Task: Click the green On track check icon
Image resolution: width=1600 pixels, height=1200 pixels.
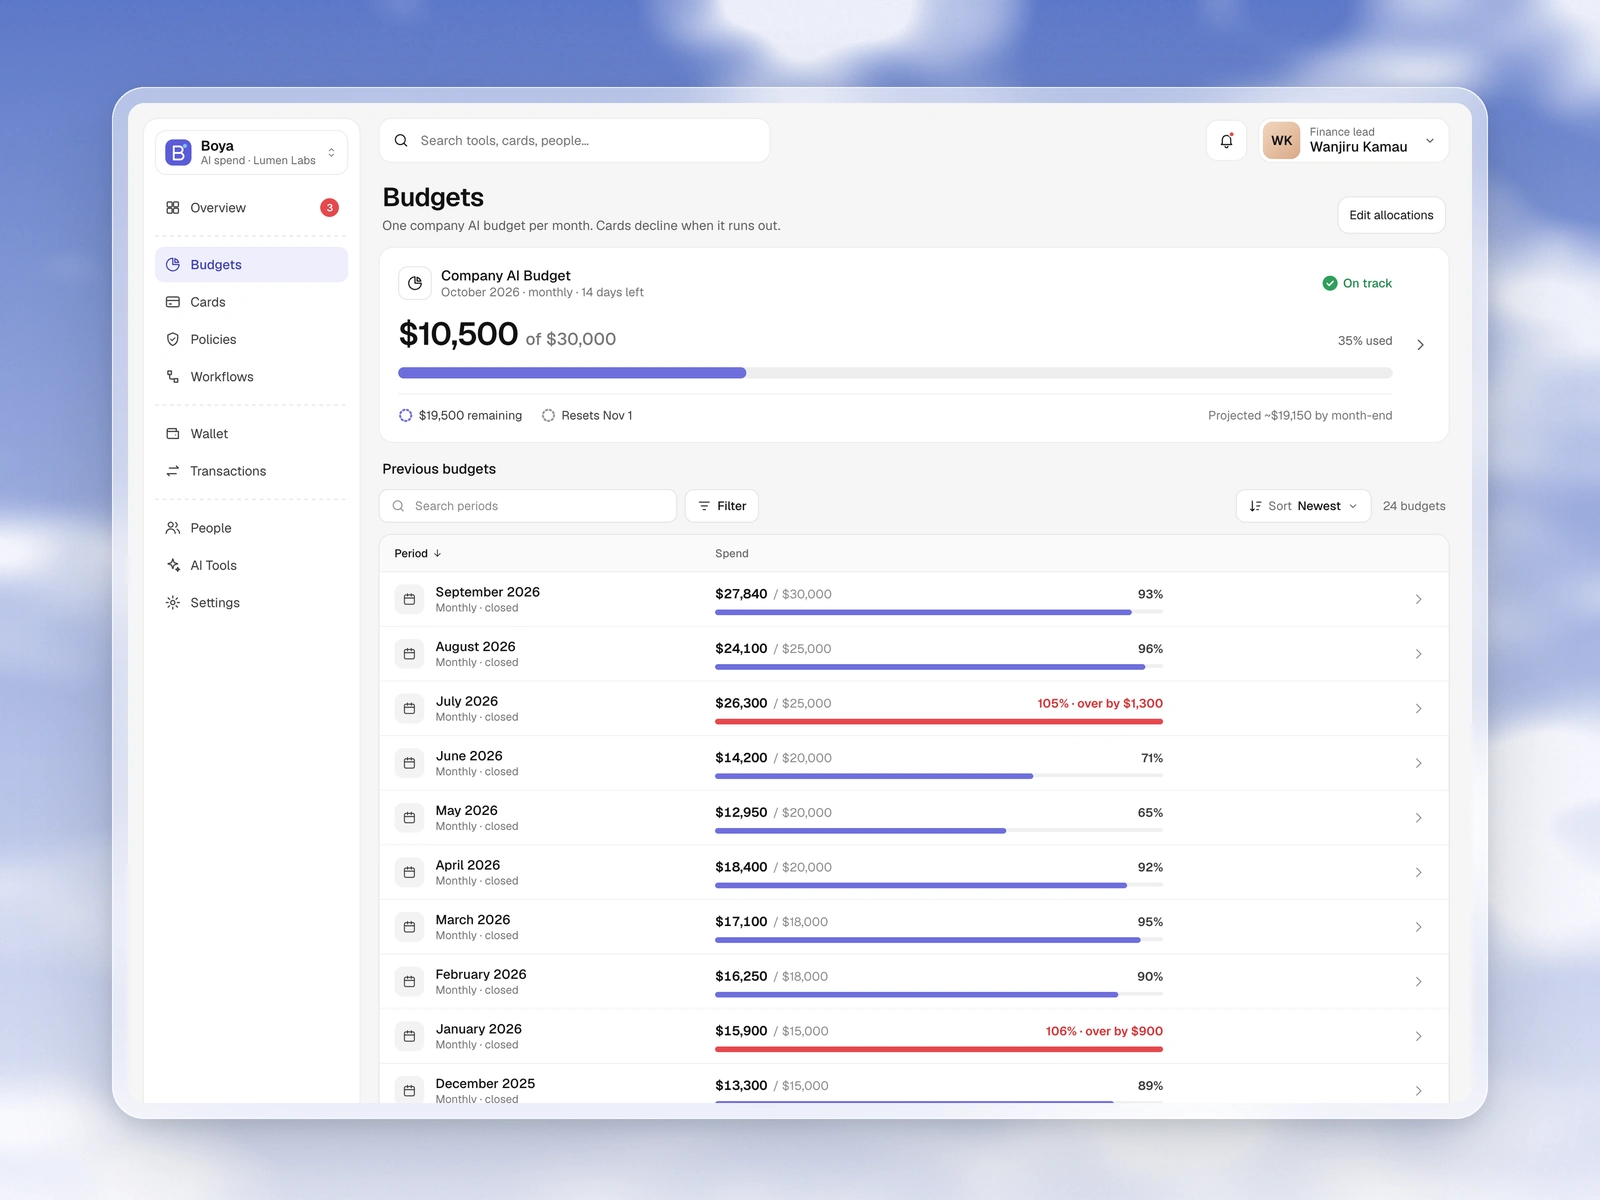Action: [1330, 283]
